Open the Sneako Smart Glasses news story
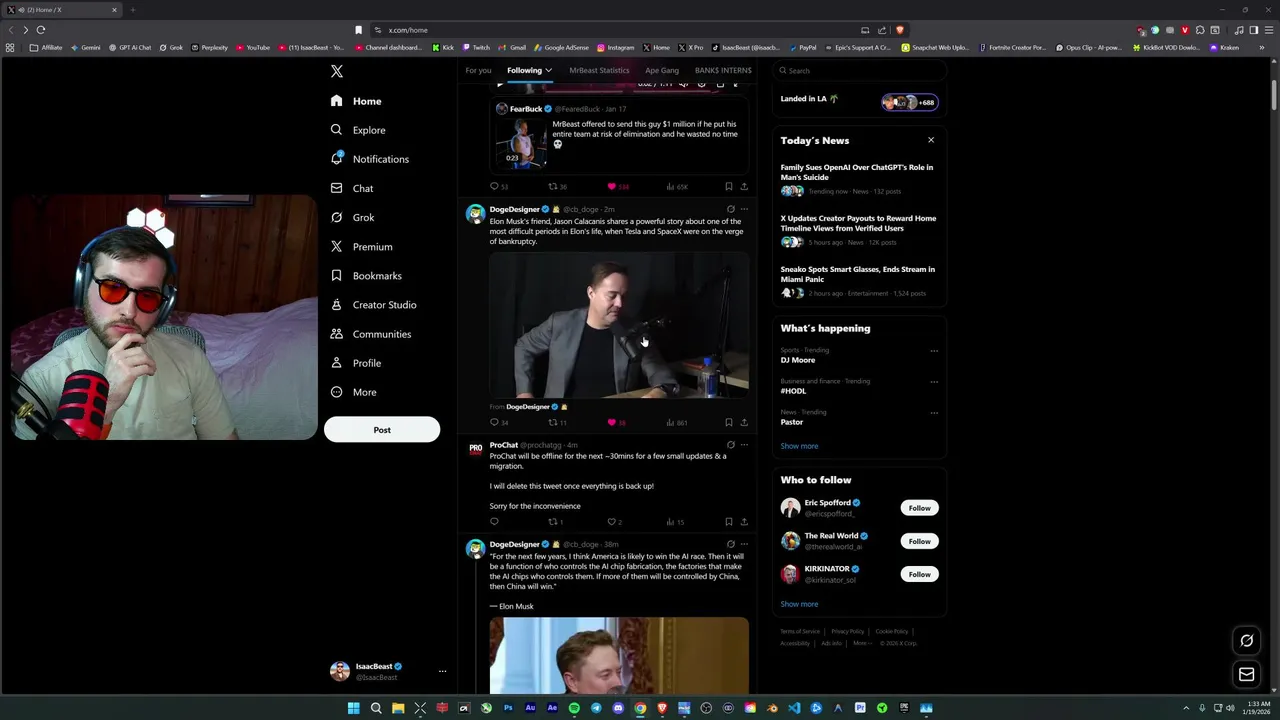The image size is (1280, 720). click(x=858, y=281)
